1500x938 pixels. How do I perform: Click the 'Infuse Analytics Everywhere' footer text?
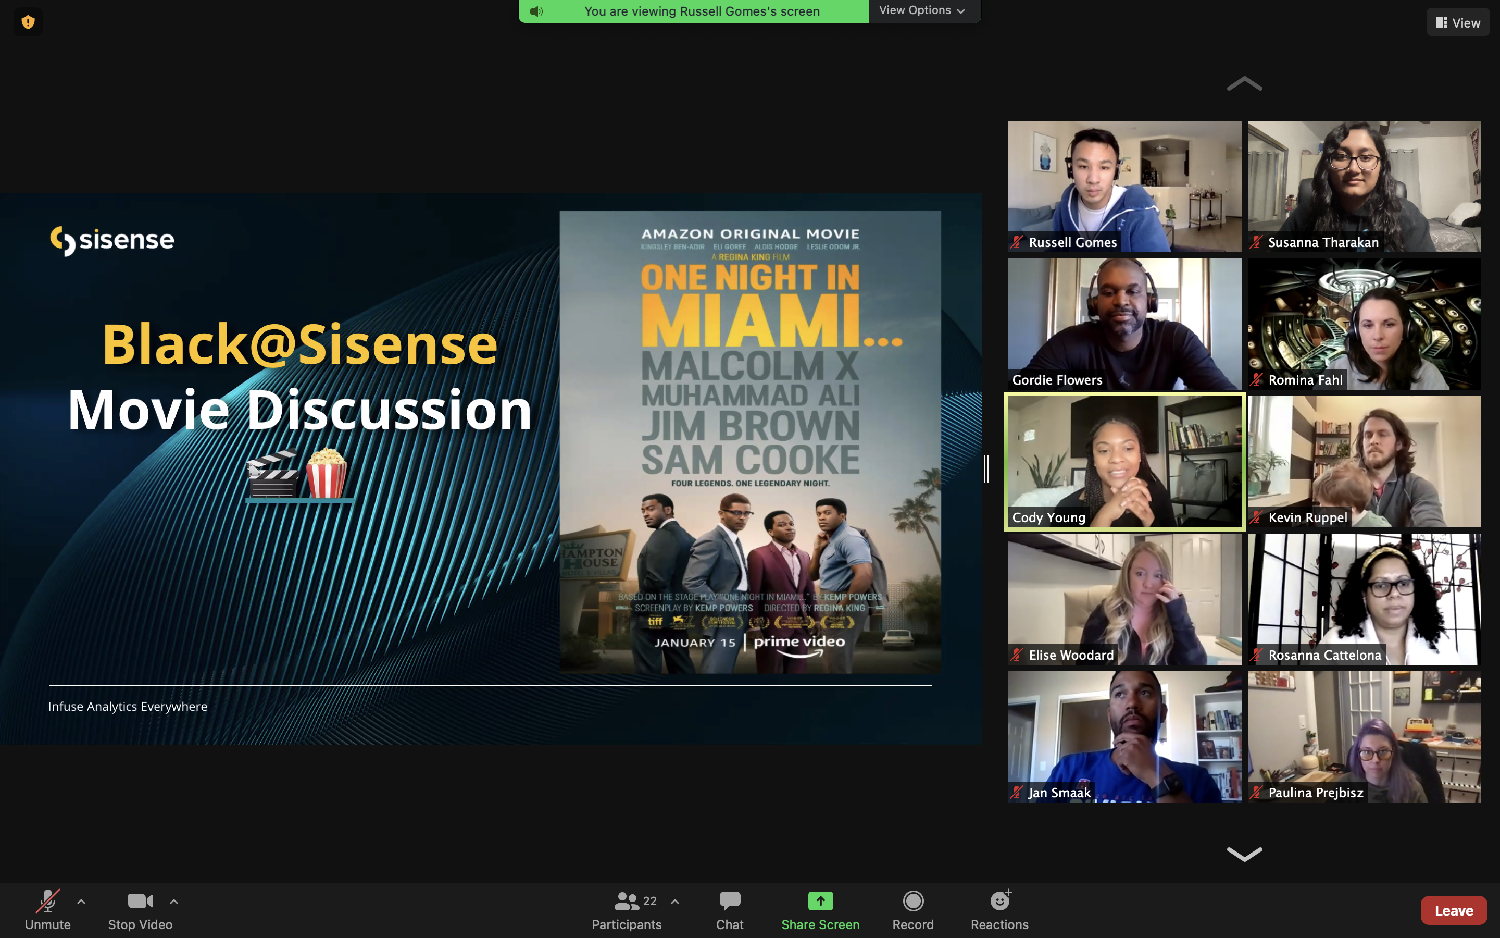(128, 707)
